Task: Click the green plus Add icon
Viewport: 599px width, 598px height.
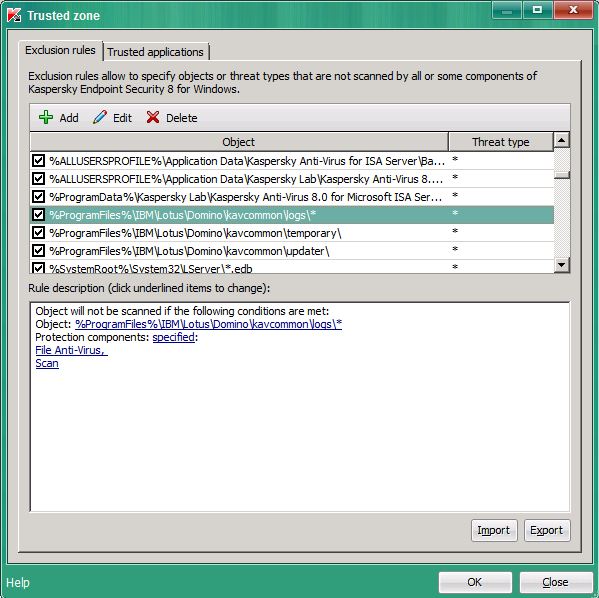Action: (x=46, y=117)
